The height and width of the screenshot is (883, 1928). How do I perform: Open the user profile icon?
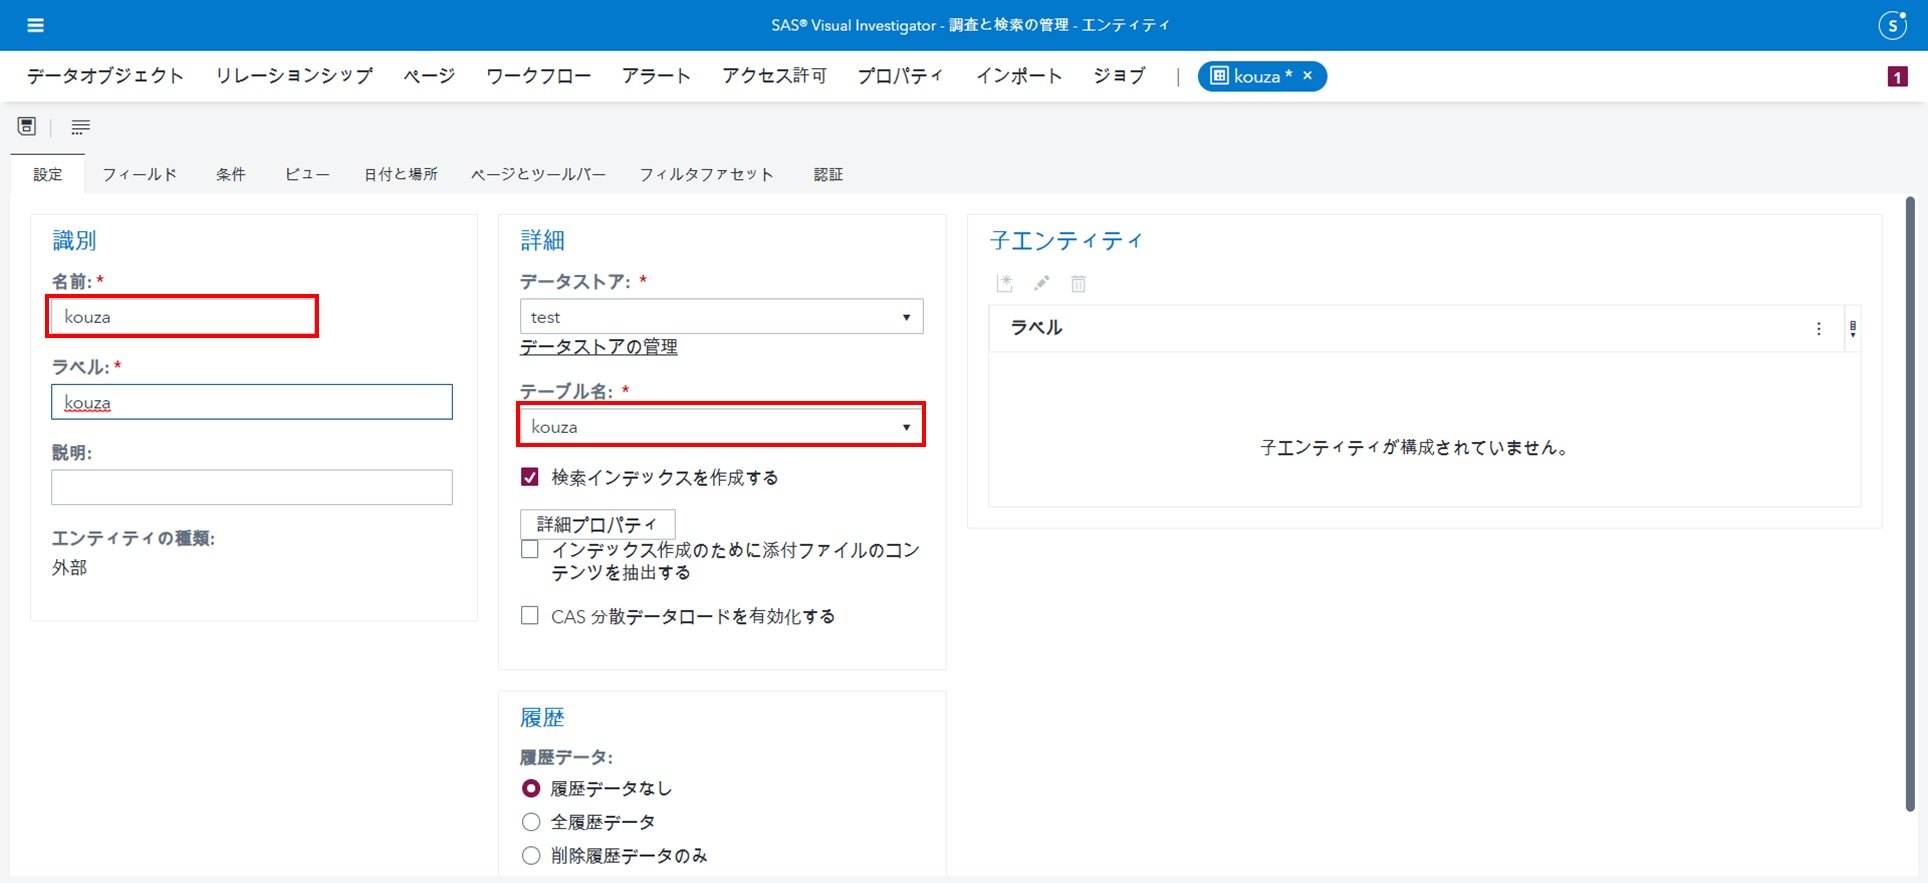[x=1892, y=25]
